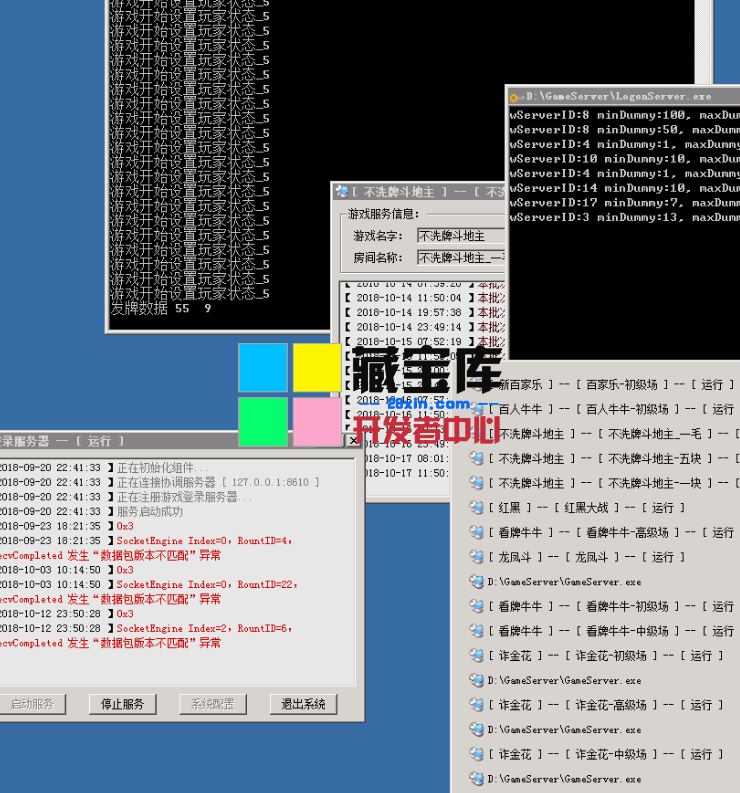Click the 启动服务 button
Viewport: 740px width, 793px height.
click(x=30, y=704)
